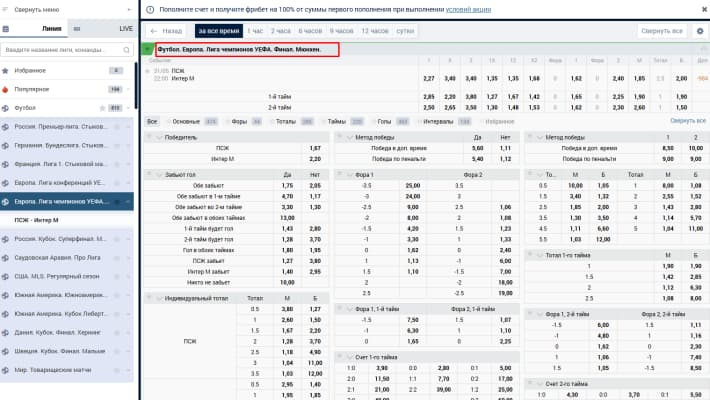This screenshot has height=400, width=710.
Task: Open settings via the gear icon
Action: click(x=700, y=31)
